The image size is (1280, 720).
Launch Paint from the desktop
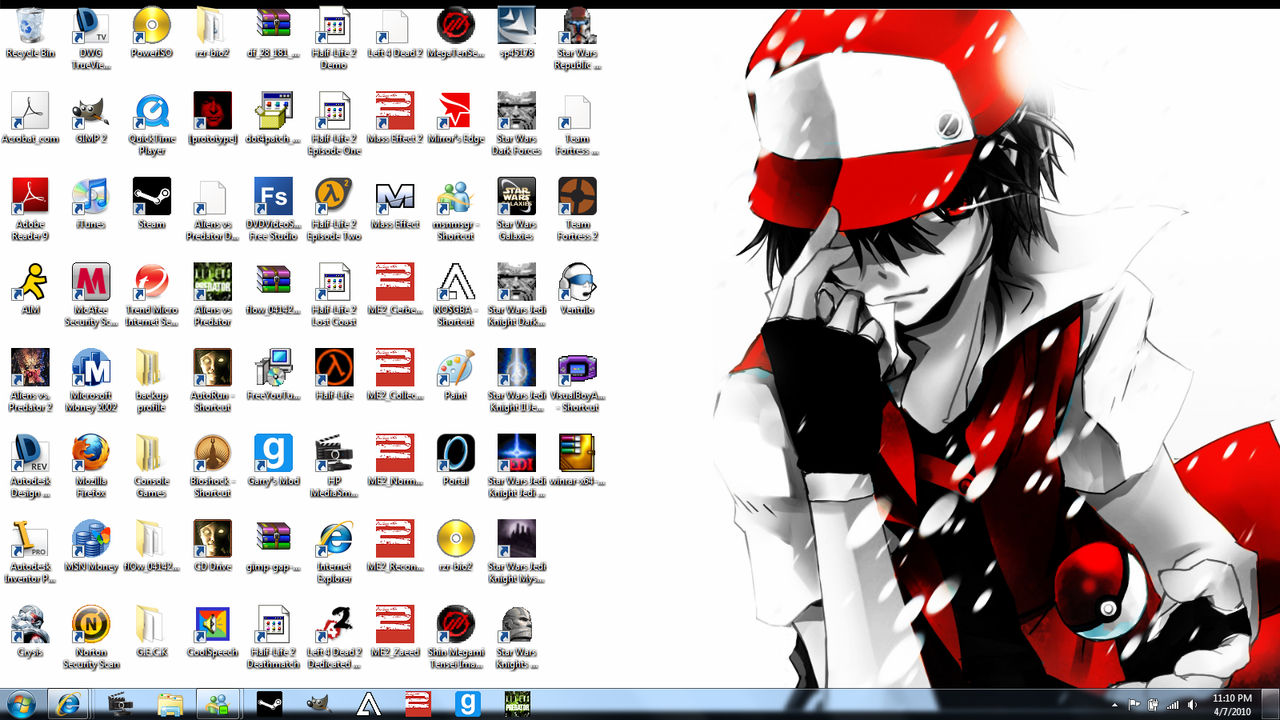point(455,375)
